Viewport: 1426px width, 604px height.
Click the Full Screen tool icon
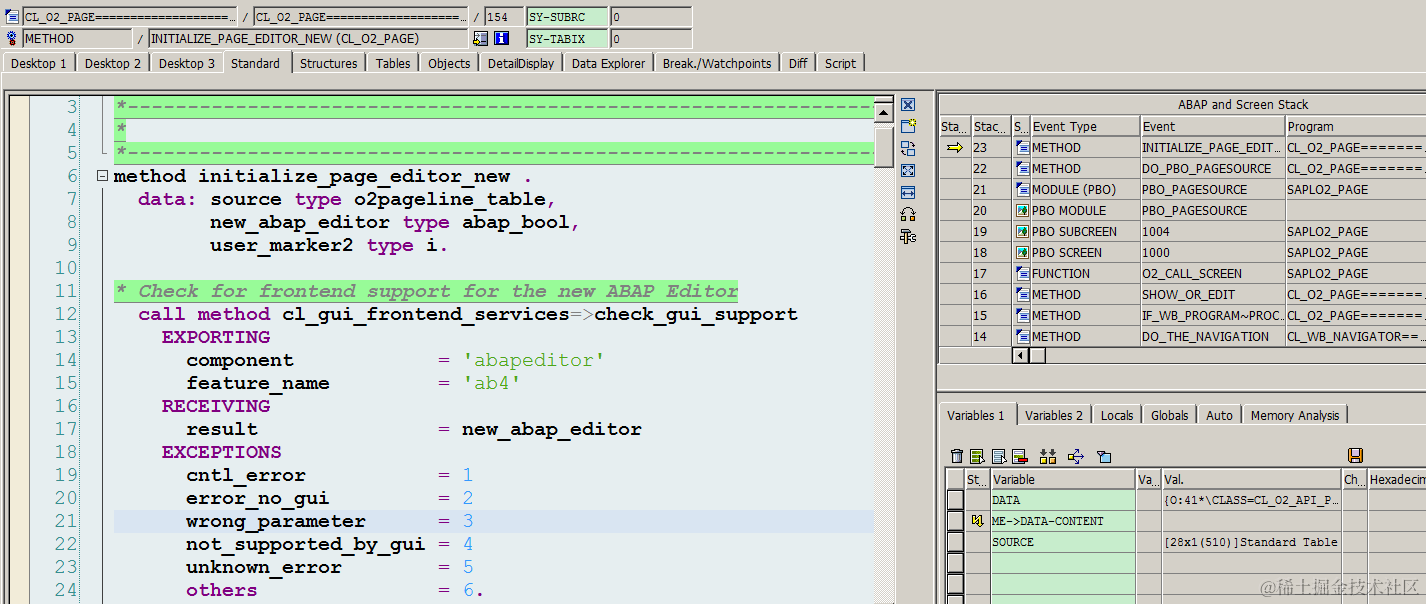click(908, 170)
